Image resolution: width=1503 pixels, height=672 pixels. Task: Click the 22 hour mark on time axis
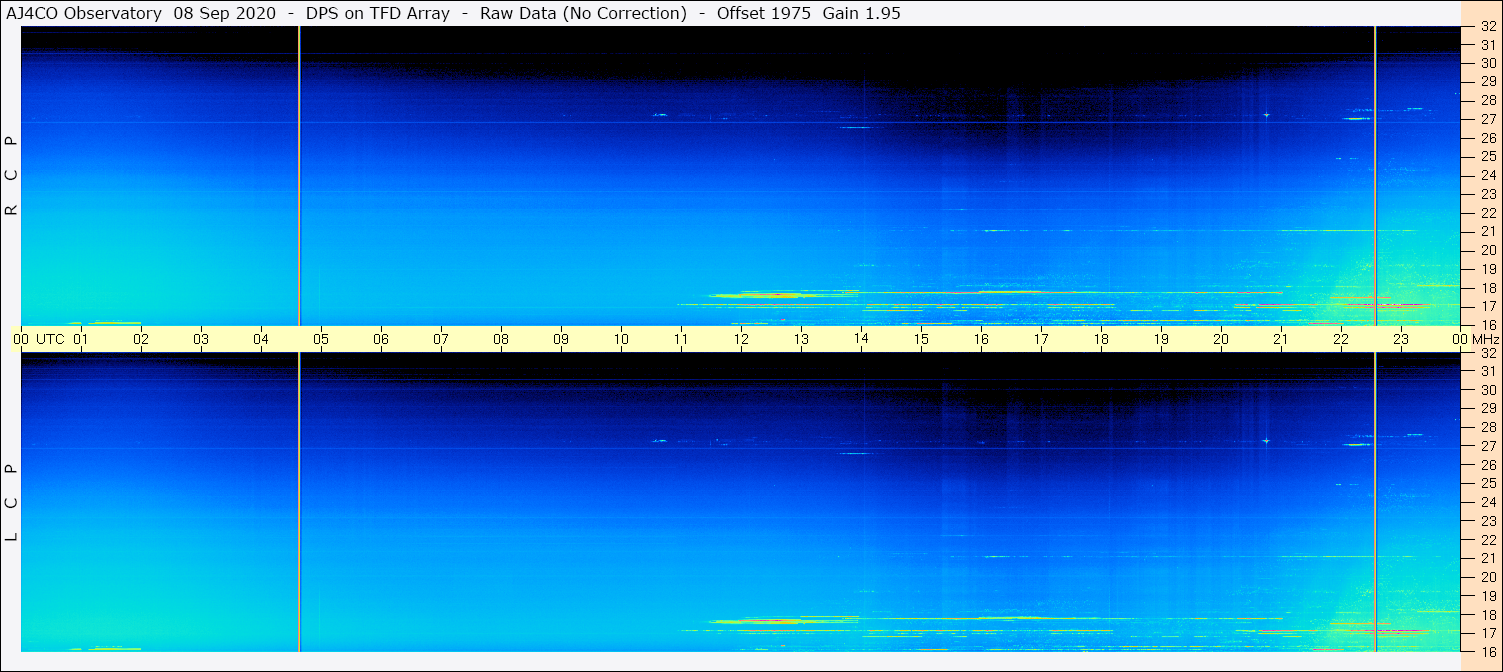pos(1341,339)
